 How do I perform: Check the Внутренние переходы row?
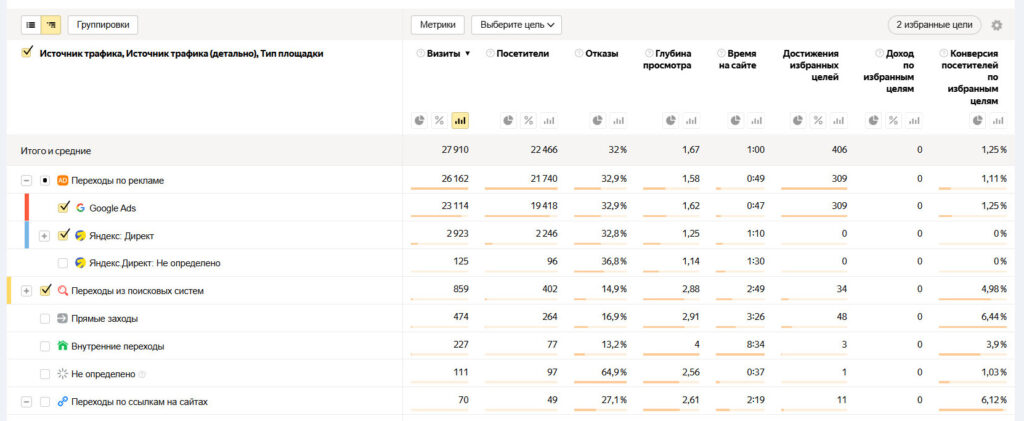point(44,347)
